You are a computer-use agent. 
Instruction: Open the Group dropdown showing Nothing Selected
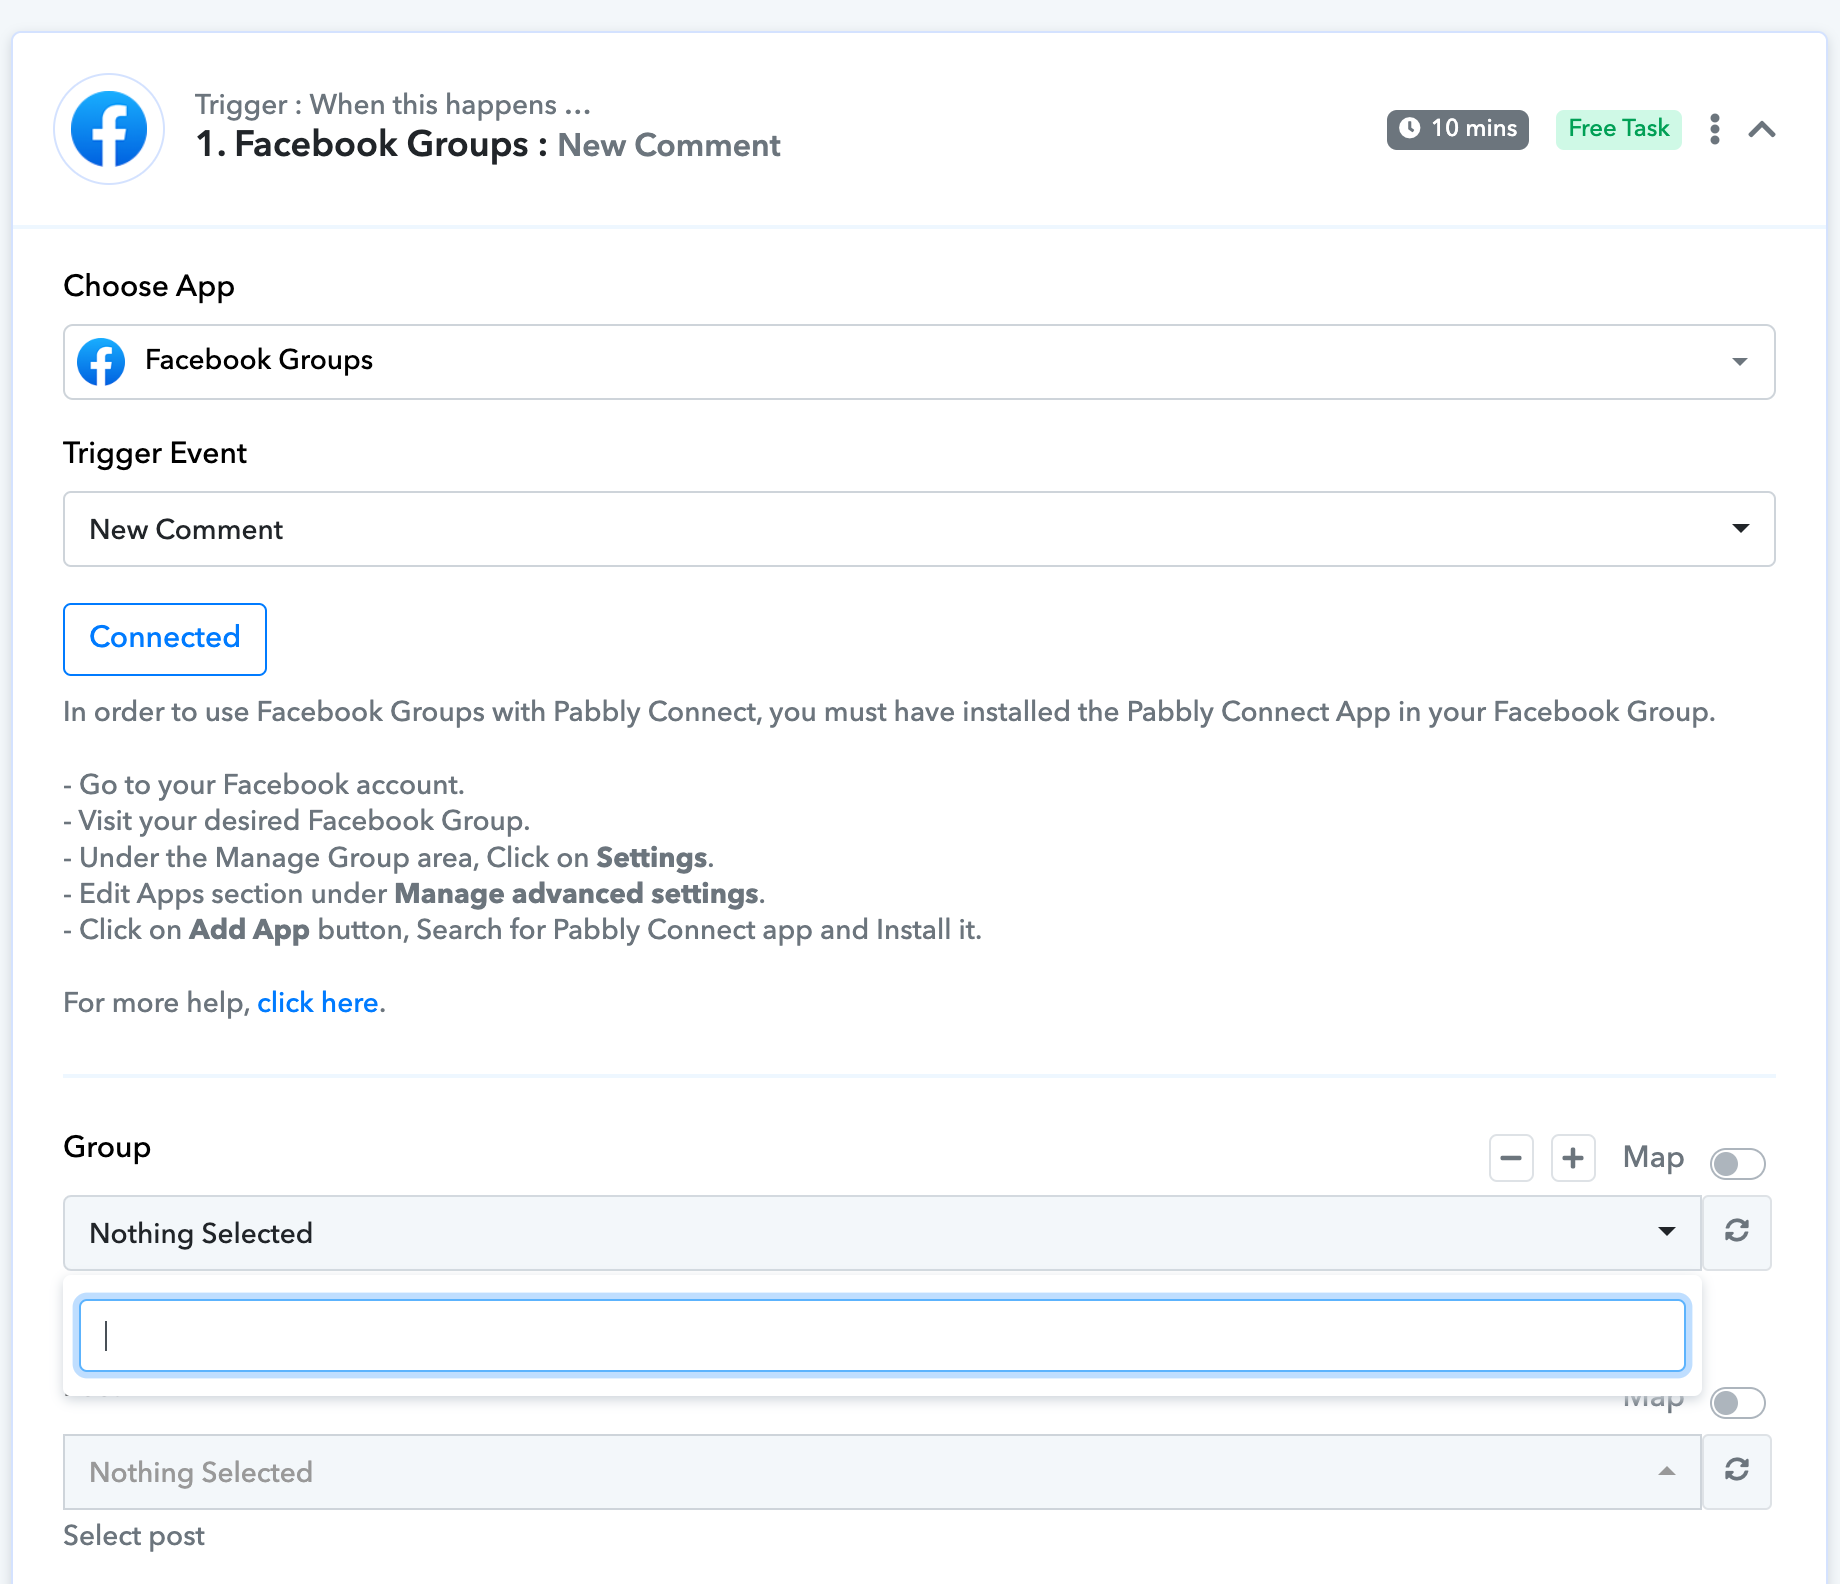882,1233
